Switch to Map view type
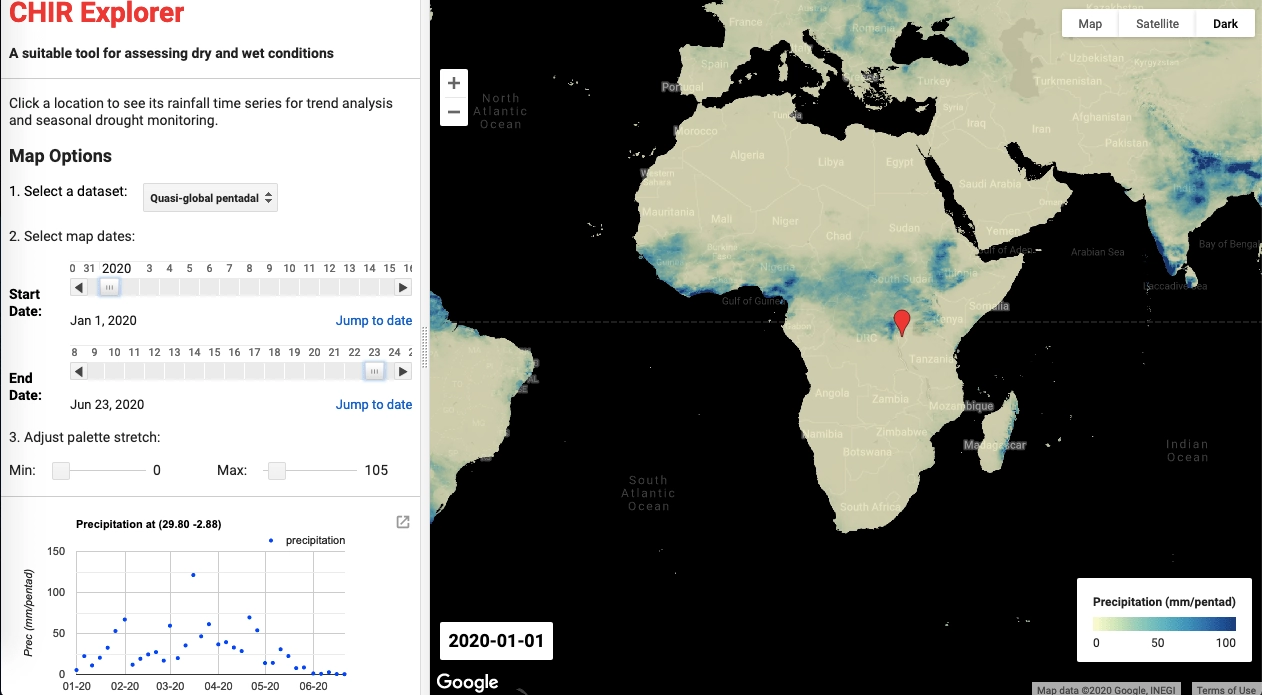 1090,24
